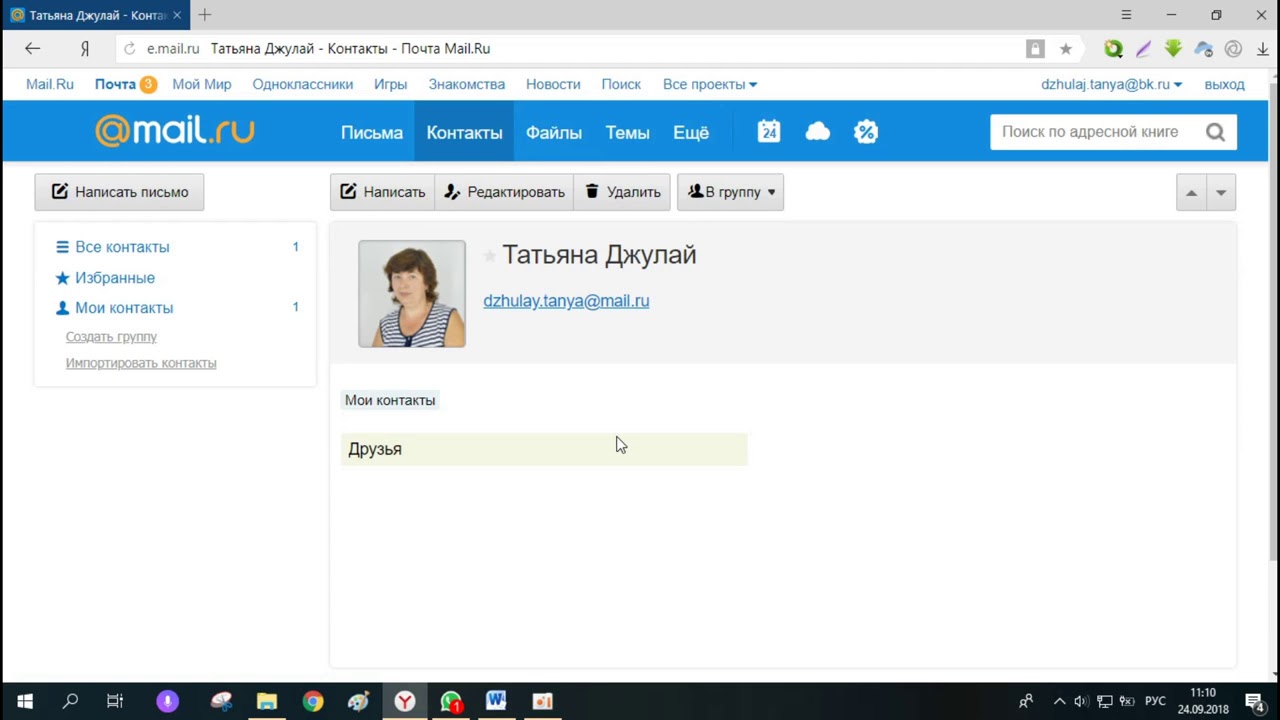Expand the 'Все проекты' dropdown
Image resolution: width=1280 pixels, height=720 pixels.
pos(710,84)
